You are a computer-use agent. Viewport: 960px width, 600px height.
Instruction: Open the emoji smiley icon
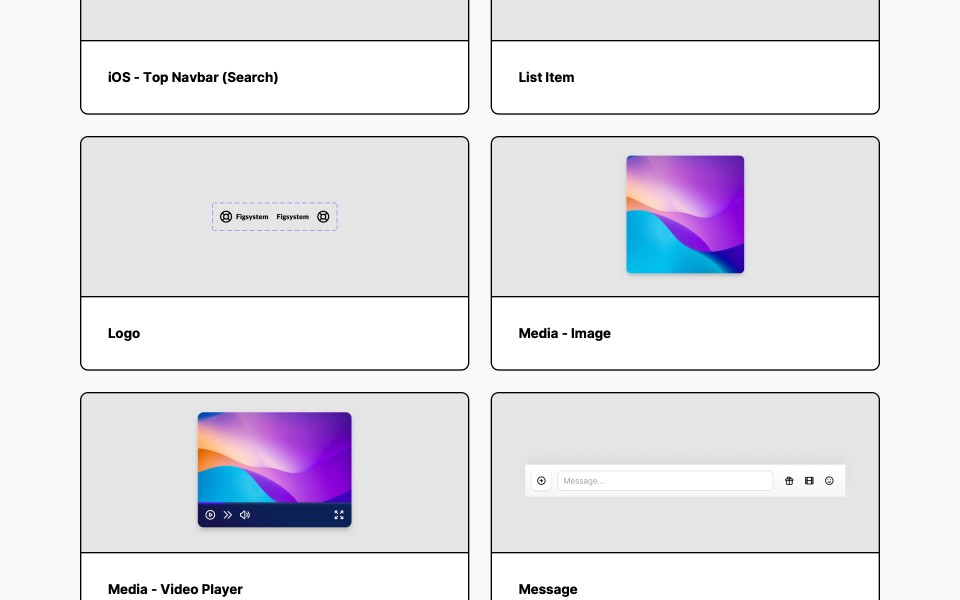pos(829,481)
